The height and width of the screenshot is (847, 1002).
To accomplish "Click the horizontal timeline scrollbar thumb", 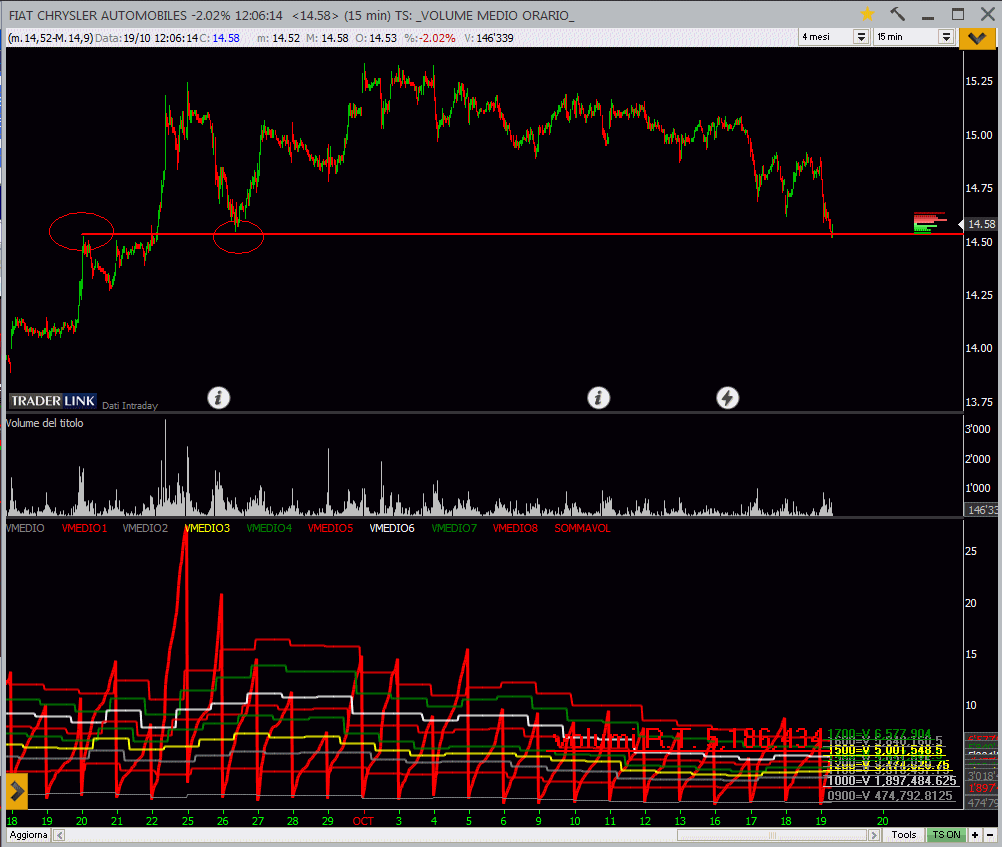I will [772, 835].
